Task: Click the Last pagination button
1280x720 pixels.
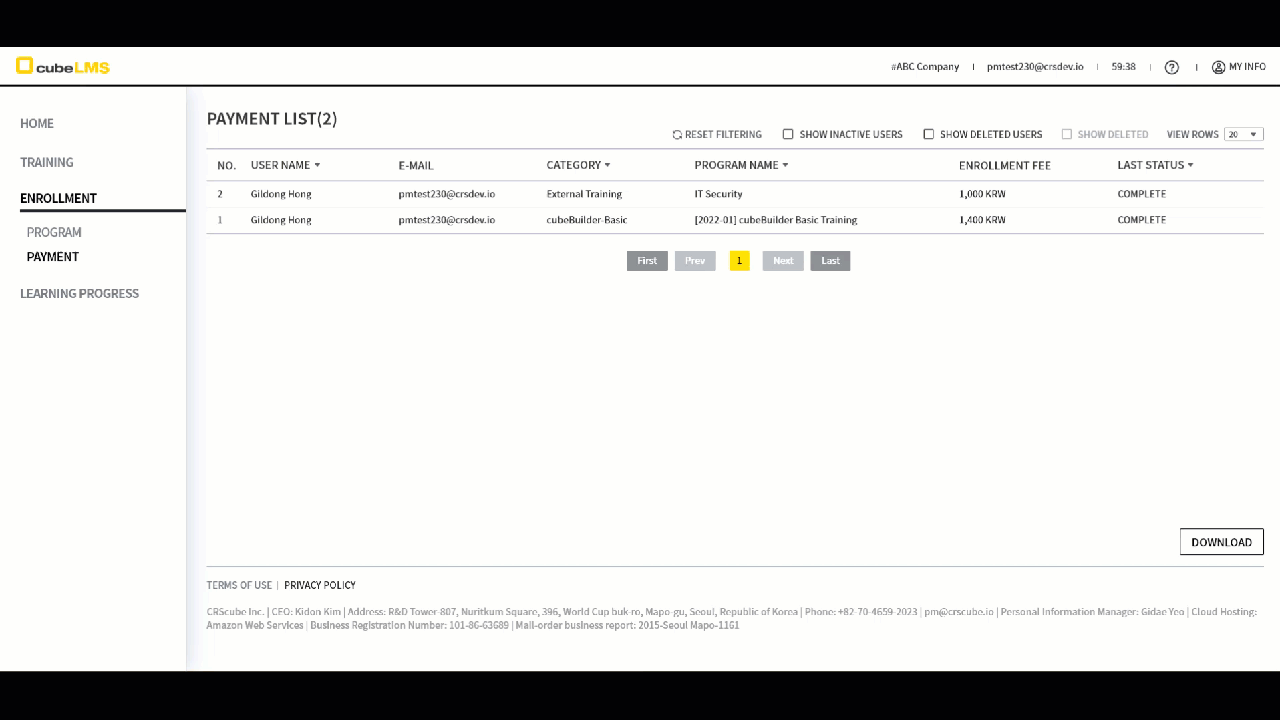Action: click(x=830, y=261)
